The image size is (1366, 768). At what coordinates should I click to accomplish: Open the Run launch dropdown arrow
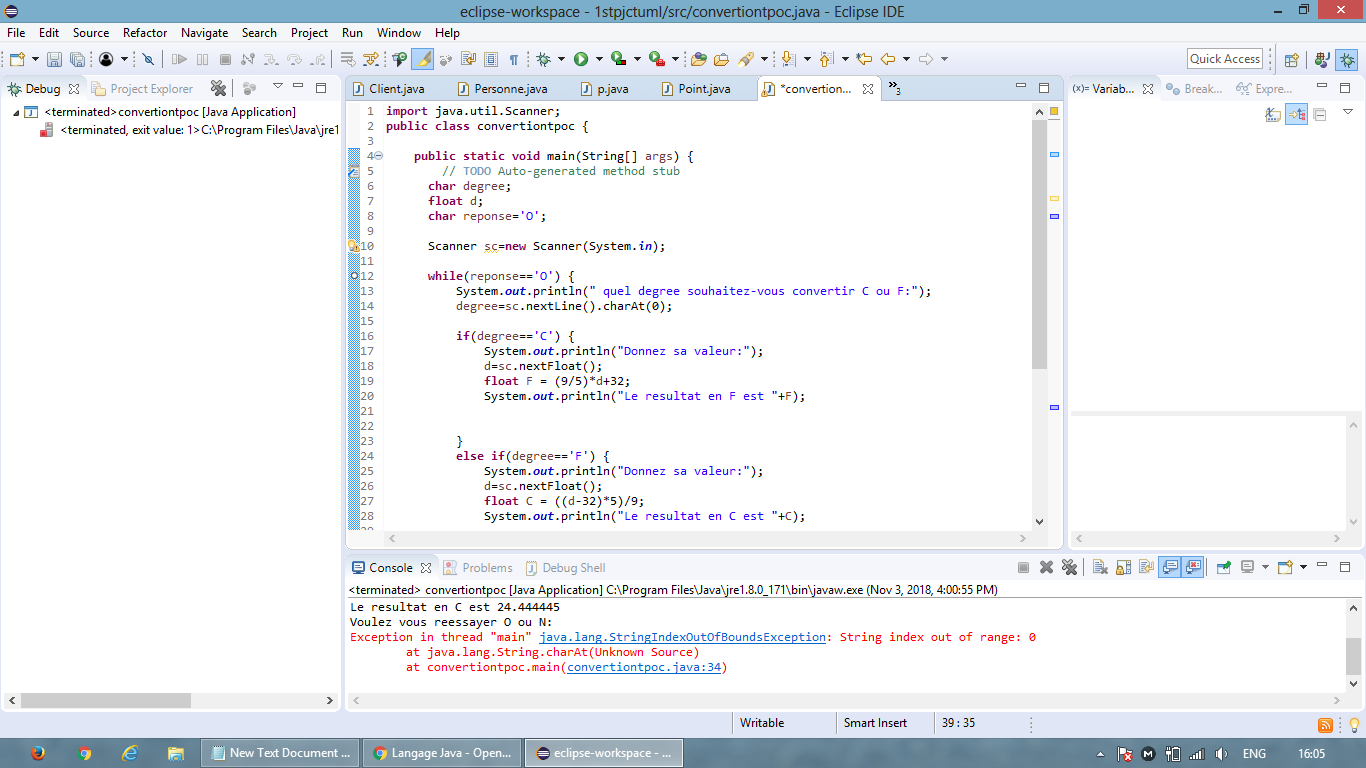[x=598, y=60]
